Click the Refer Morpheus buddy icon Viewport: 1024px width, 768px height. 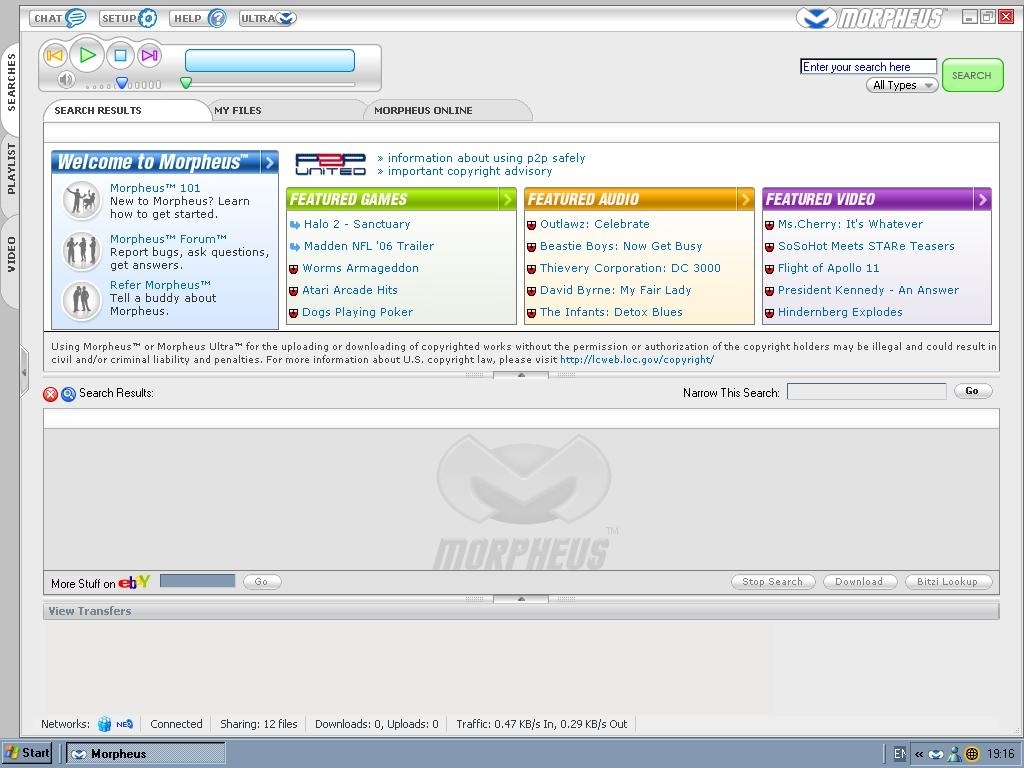point(82,300)
